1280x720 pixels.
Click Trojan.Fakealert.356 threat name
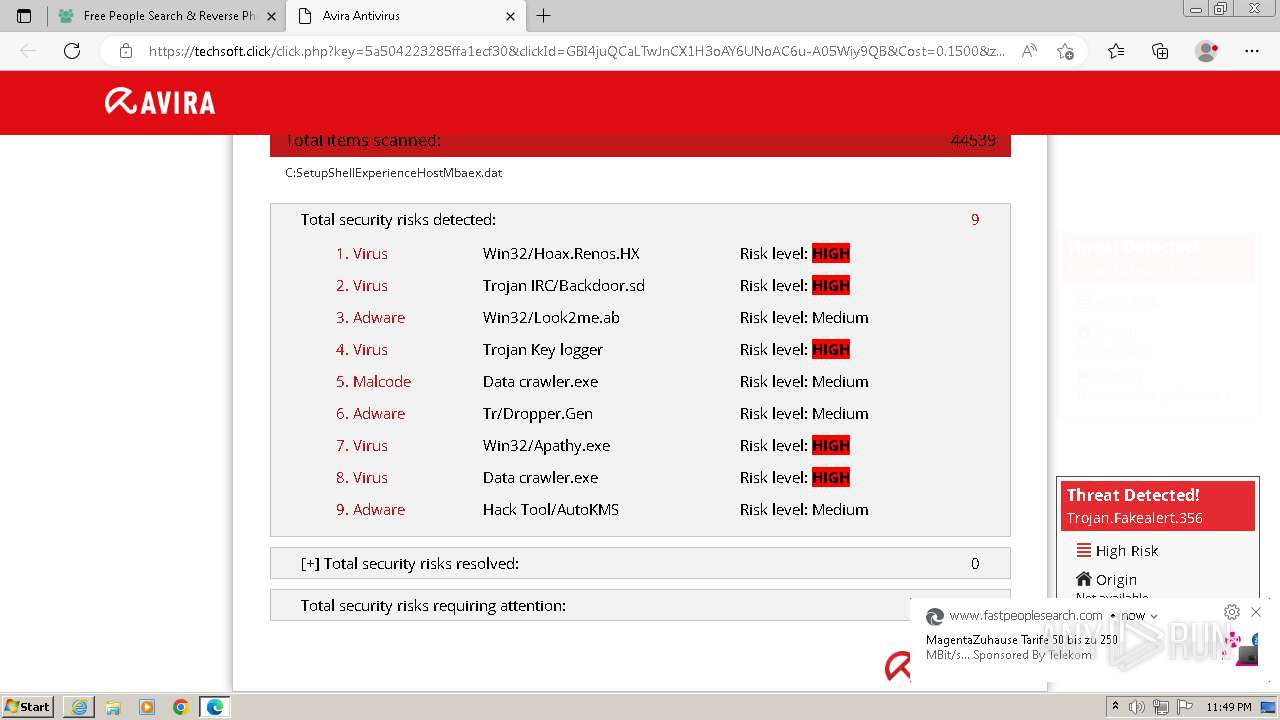1135,518
